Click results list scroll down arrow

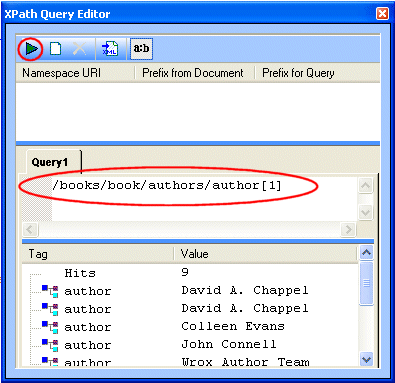(x=366, y=360)
